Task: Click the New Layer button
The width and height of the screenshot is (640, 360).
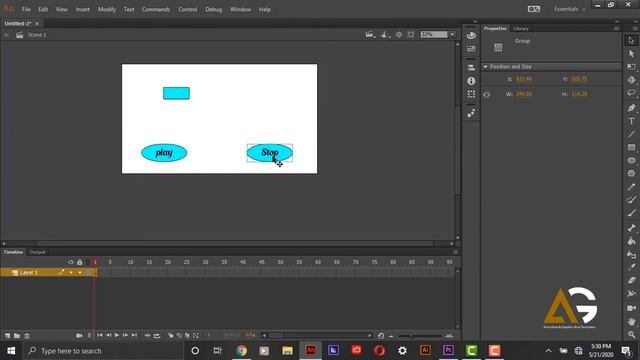Action: click(7, 336)
